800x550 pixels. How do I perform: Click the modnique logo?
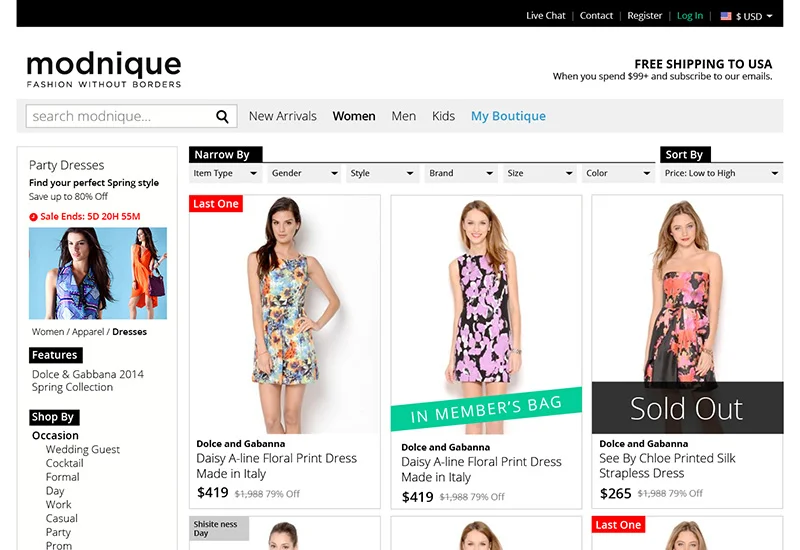(x=104, y=69)
